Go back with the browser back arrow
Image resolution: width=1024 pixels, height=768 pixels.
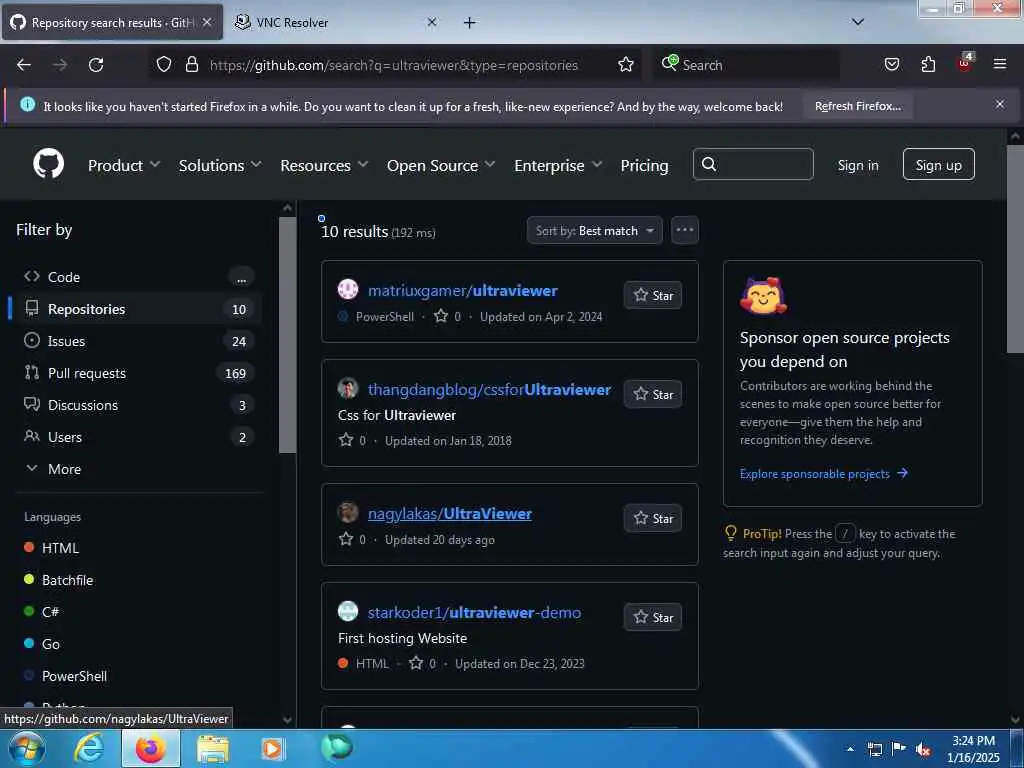pyautogui.click(x=24, y=65)
